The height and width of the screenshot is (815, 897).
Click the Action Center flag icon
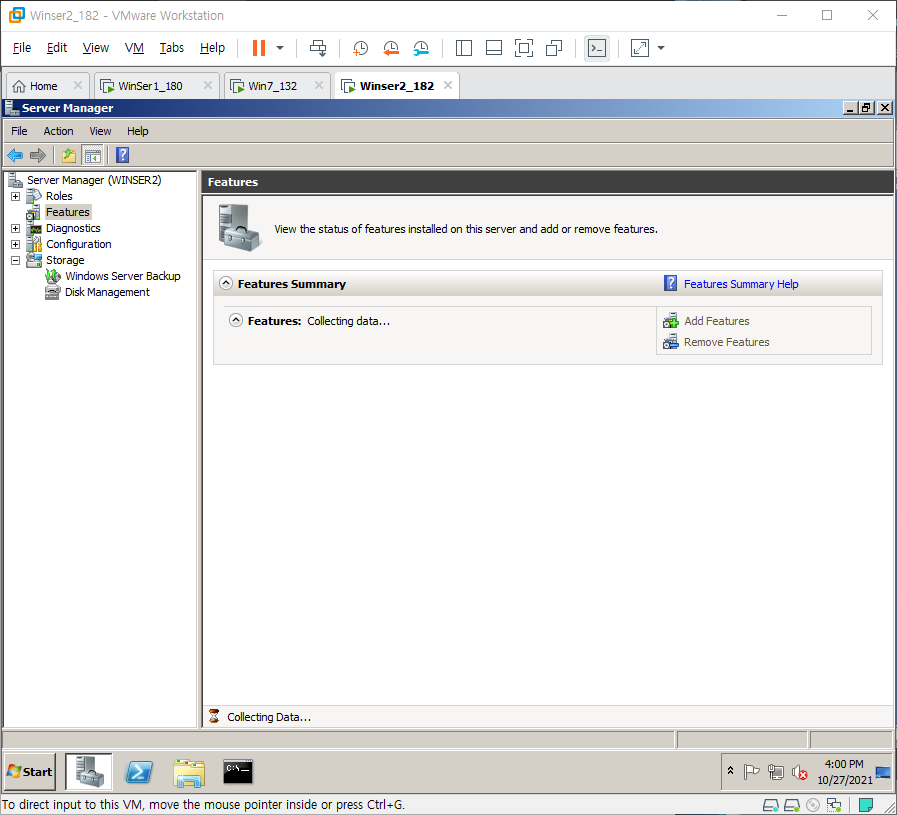pos(751,773)
